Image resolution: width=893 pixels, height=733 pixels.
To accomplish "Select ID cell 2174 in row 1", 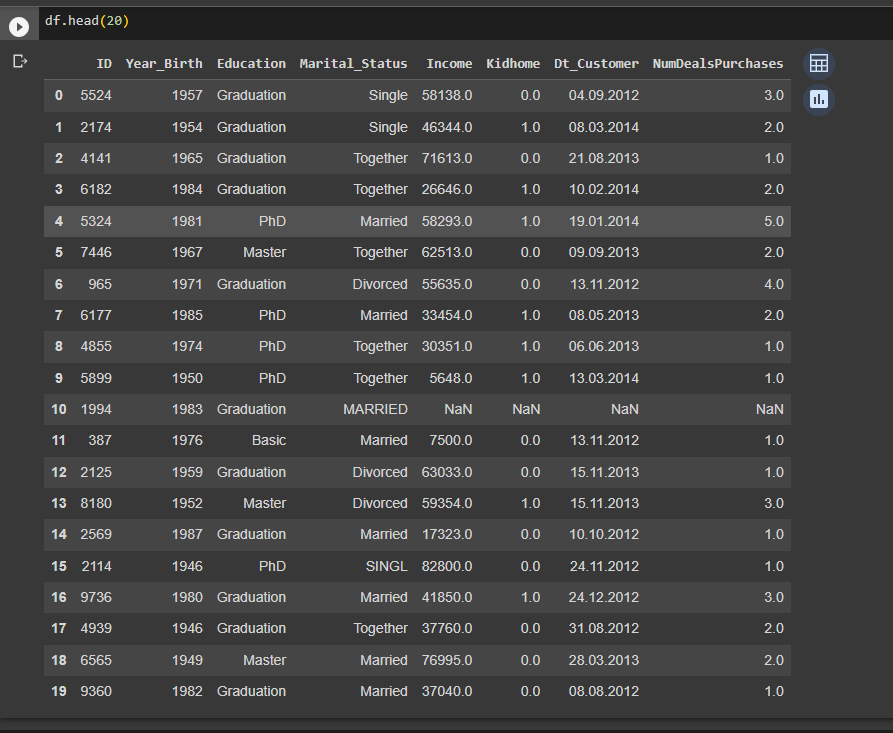I will 96,127.
